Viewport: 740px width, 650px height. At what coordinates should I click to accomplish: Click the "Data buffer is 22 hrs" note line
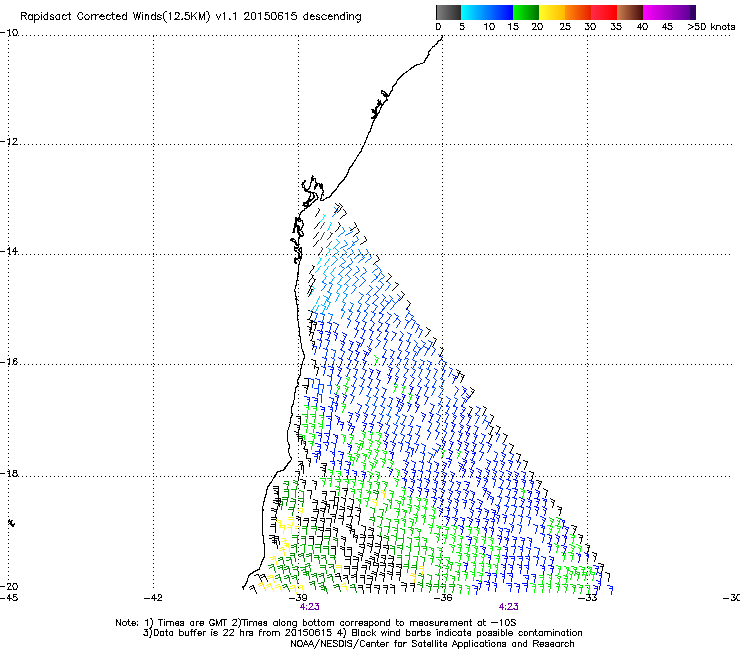pyautogui.click(x=362, y=633)
